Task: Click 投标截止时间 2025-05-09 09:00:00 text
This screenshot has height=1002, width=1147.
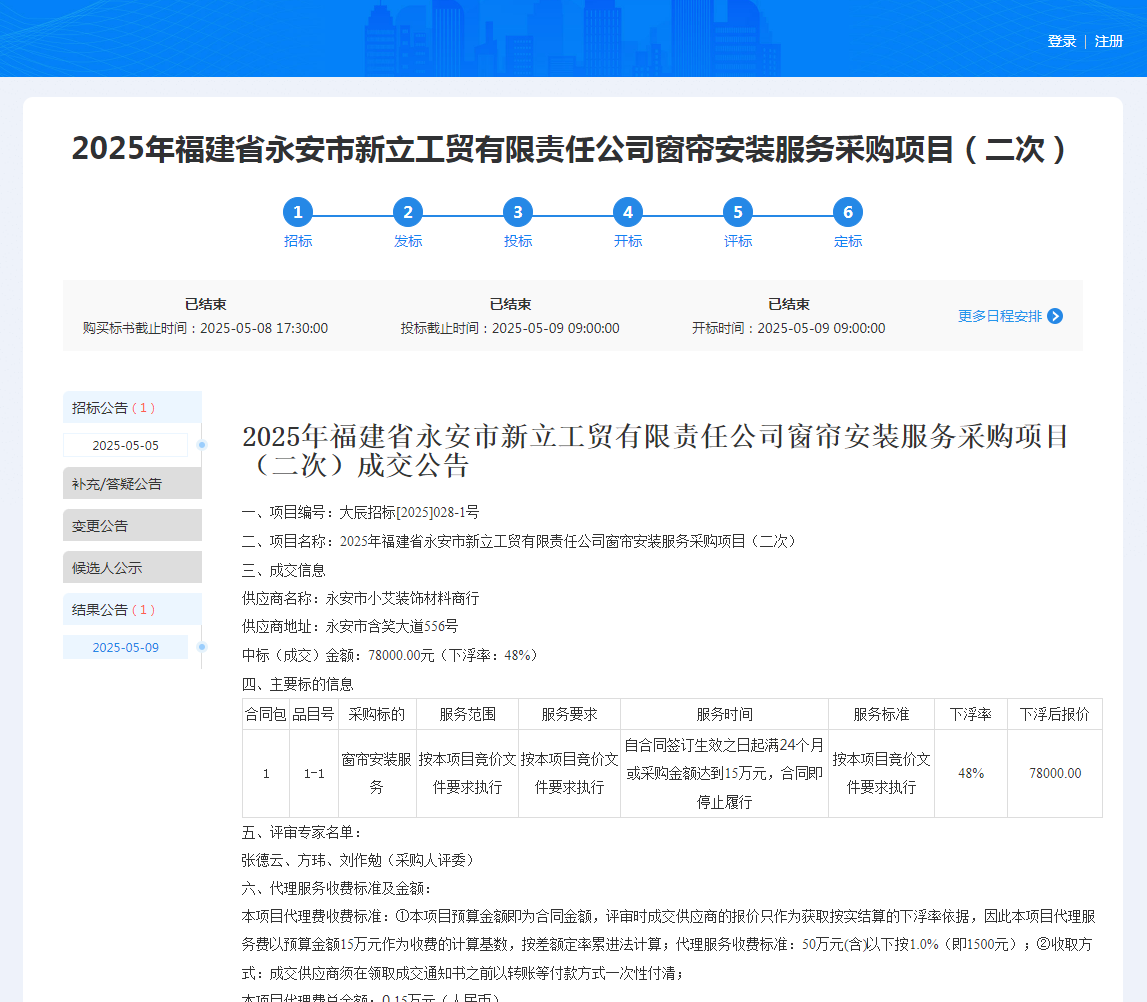Action: [x=510, y=328]
